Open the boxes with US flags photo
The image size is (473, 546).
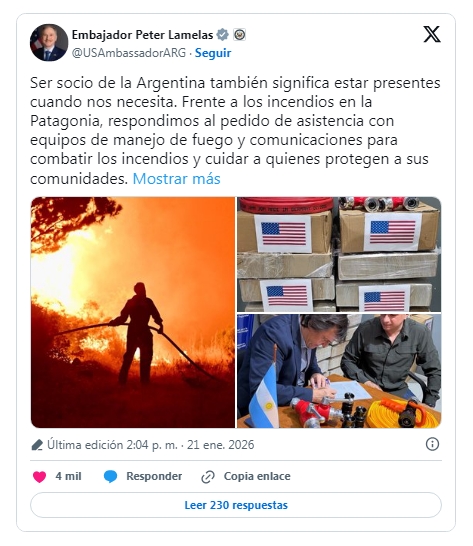pyautogui.click(x=339, y=254)
